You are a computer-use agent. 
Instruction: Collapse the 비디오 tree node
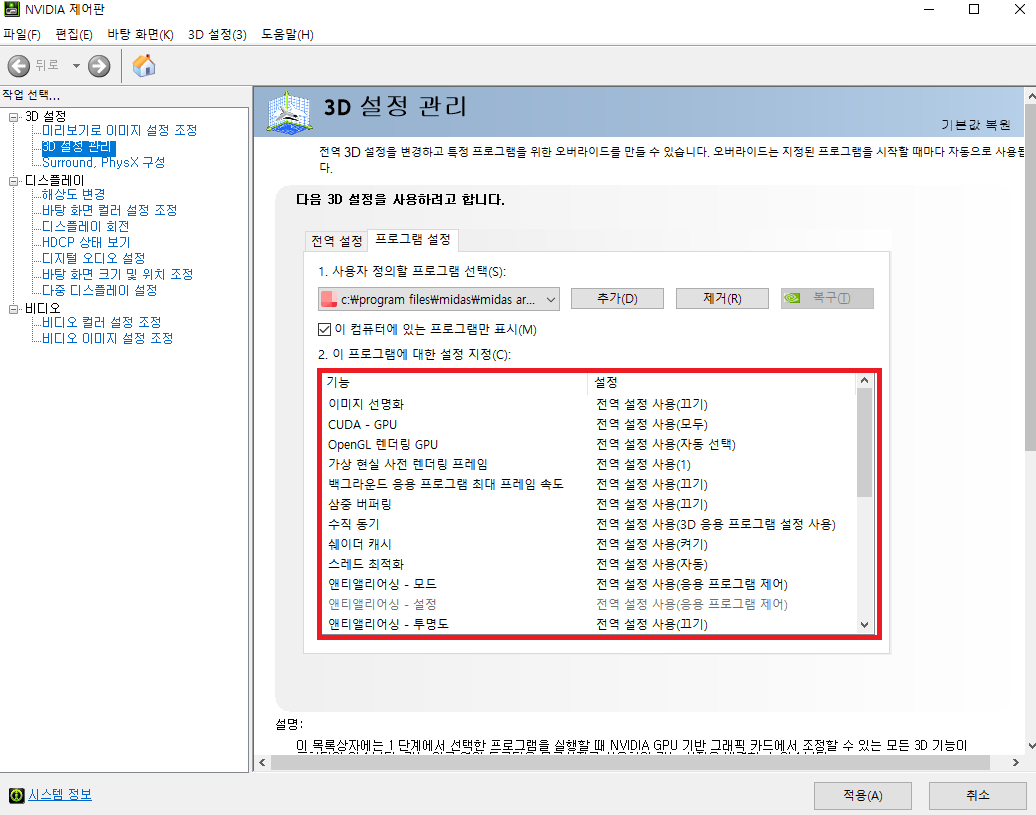13,309
